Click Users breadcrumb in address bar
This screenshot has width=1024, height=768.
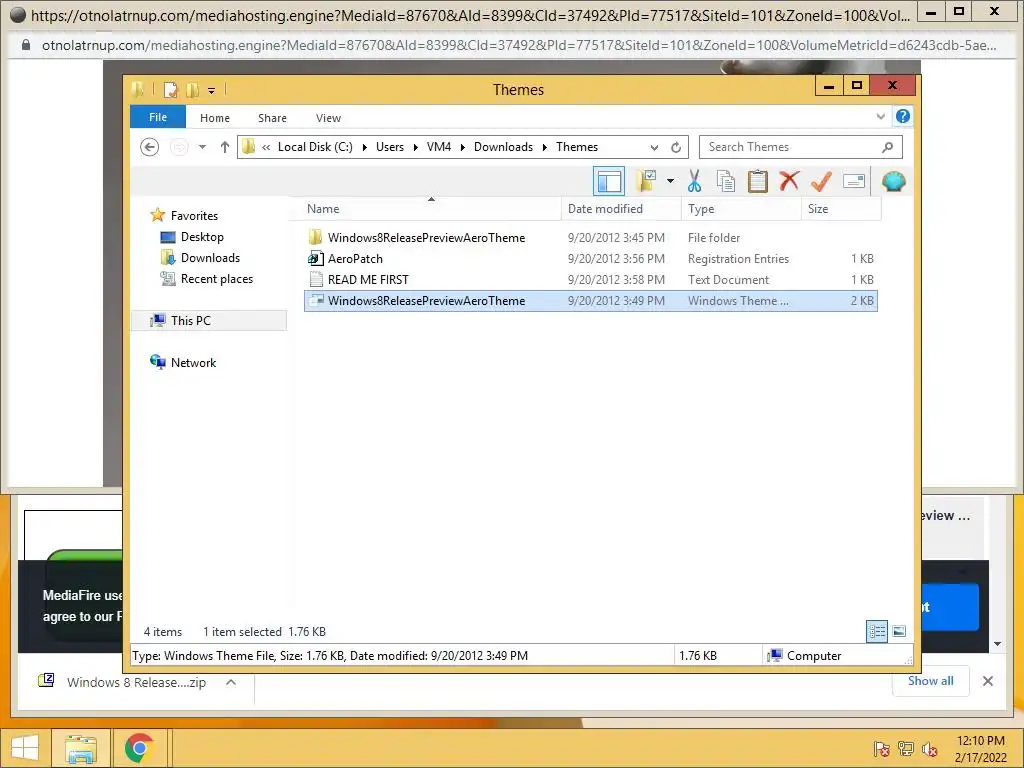pyautogui.click(x=390, y=147)
